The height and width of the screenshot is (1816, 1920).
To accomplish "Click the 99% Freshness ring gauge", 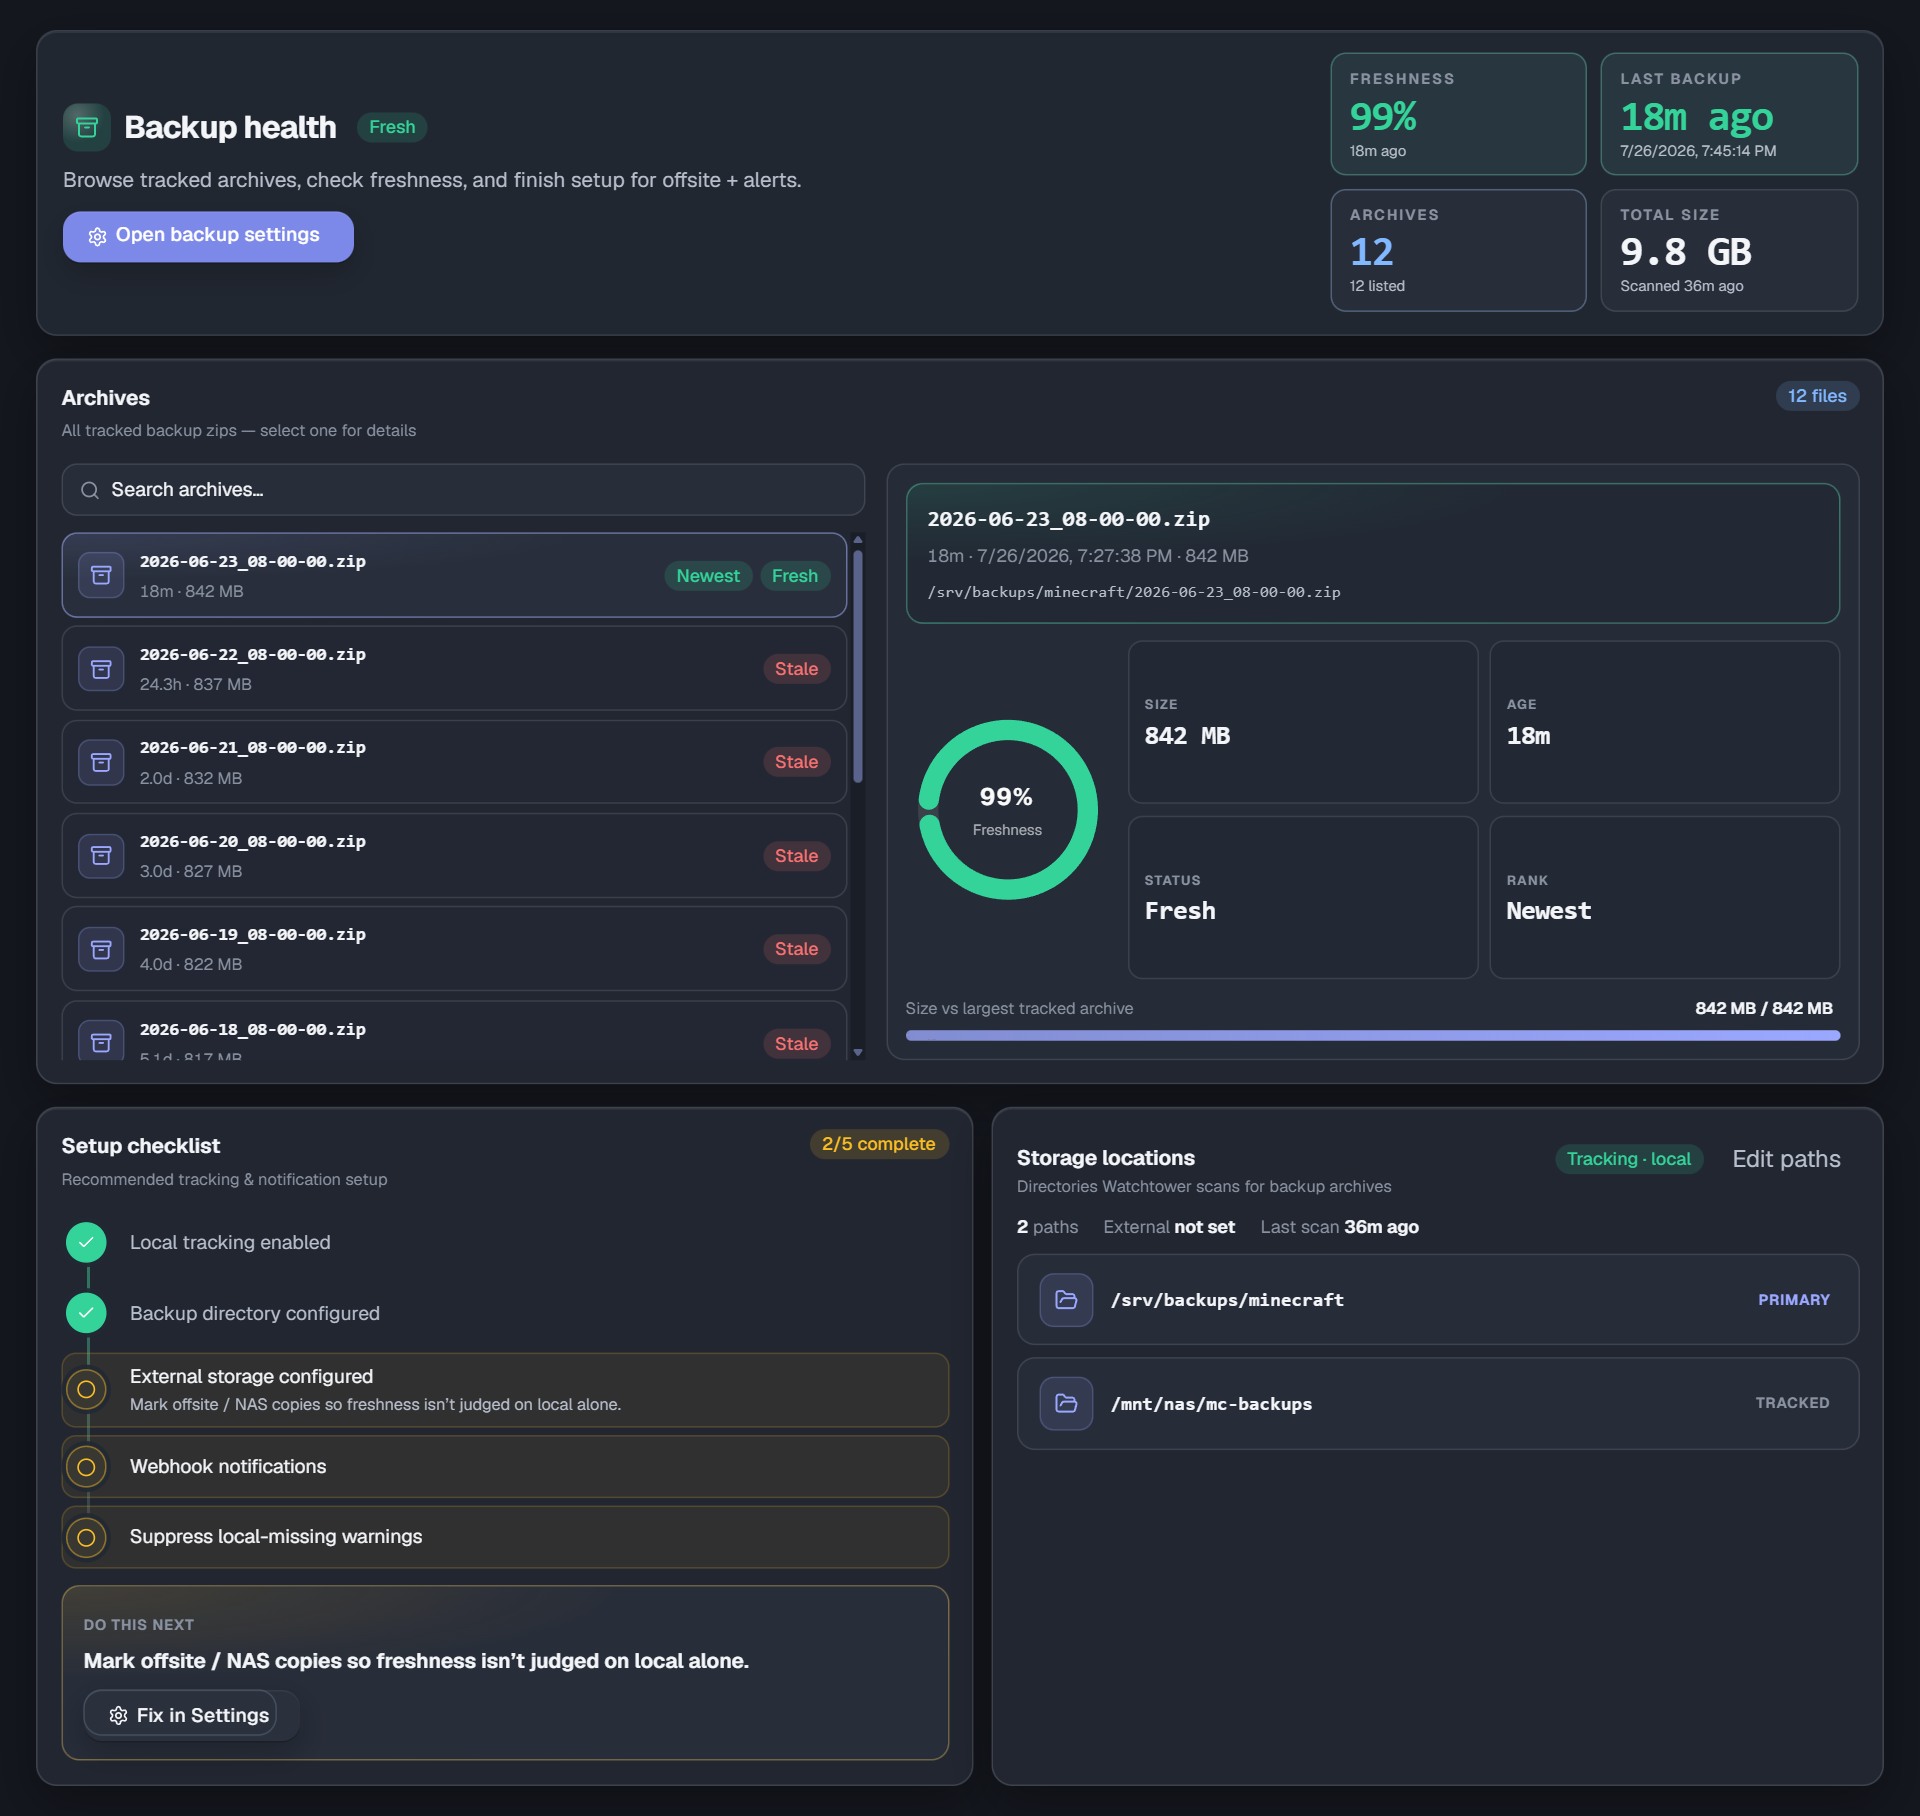I will (1008, 810).
